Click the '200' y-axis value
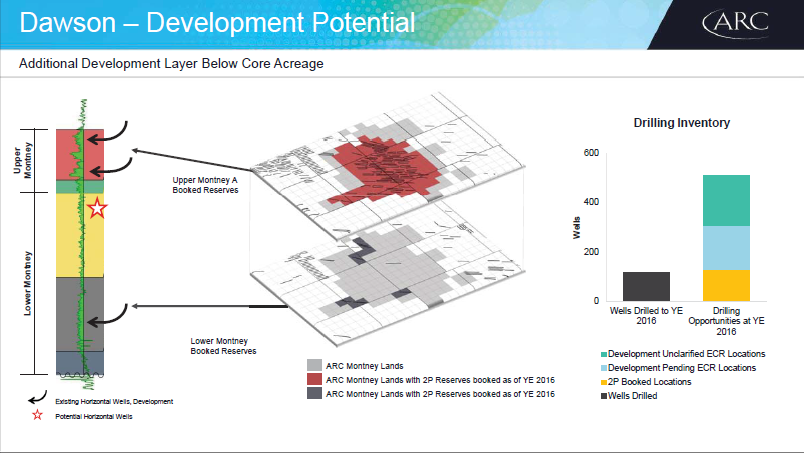 click(x=591, y=251)
